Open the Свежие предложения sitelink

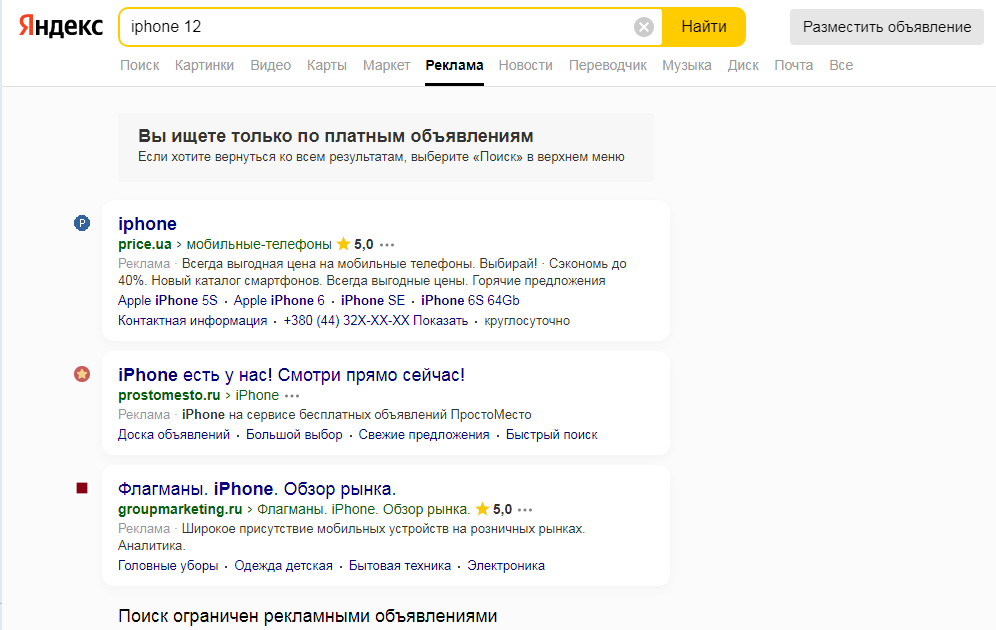pyautogui.click(x=424, y=435)
